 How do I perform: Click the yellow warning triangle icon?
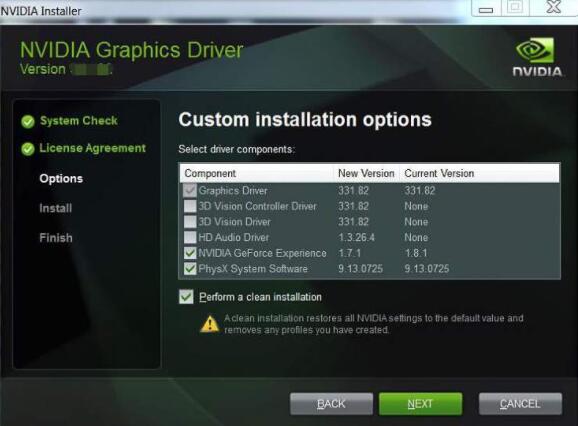pyautogui.click(x=209, y=324)
